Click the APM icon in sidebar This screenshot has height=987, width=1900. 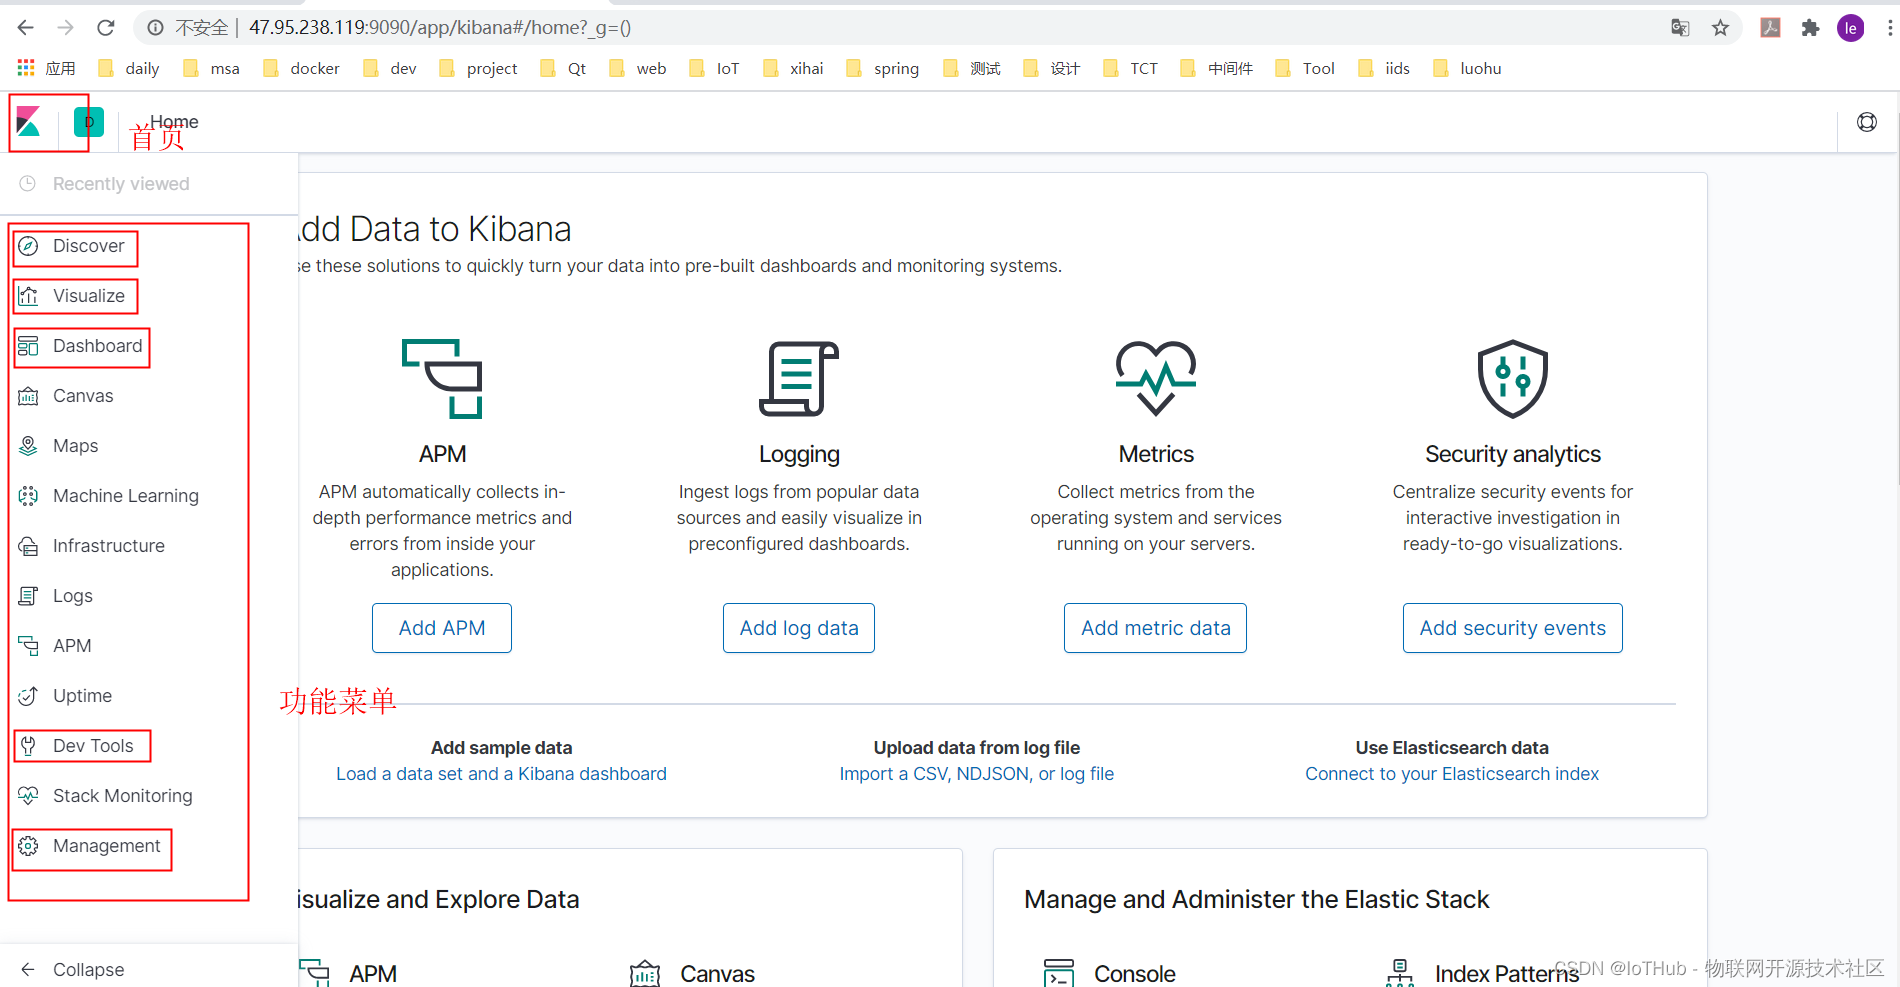coord(29,646)
